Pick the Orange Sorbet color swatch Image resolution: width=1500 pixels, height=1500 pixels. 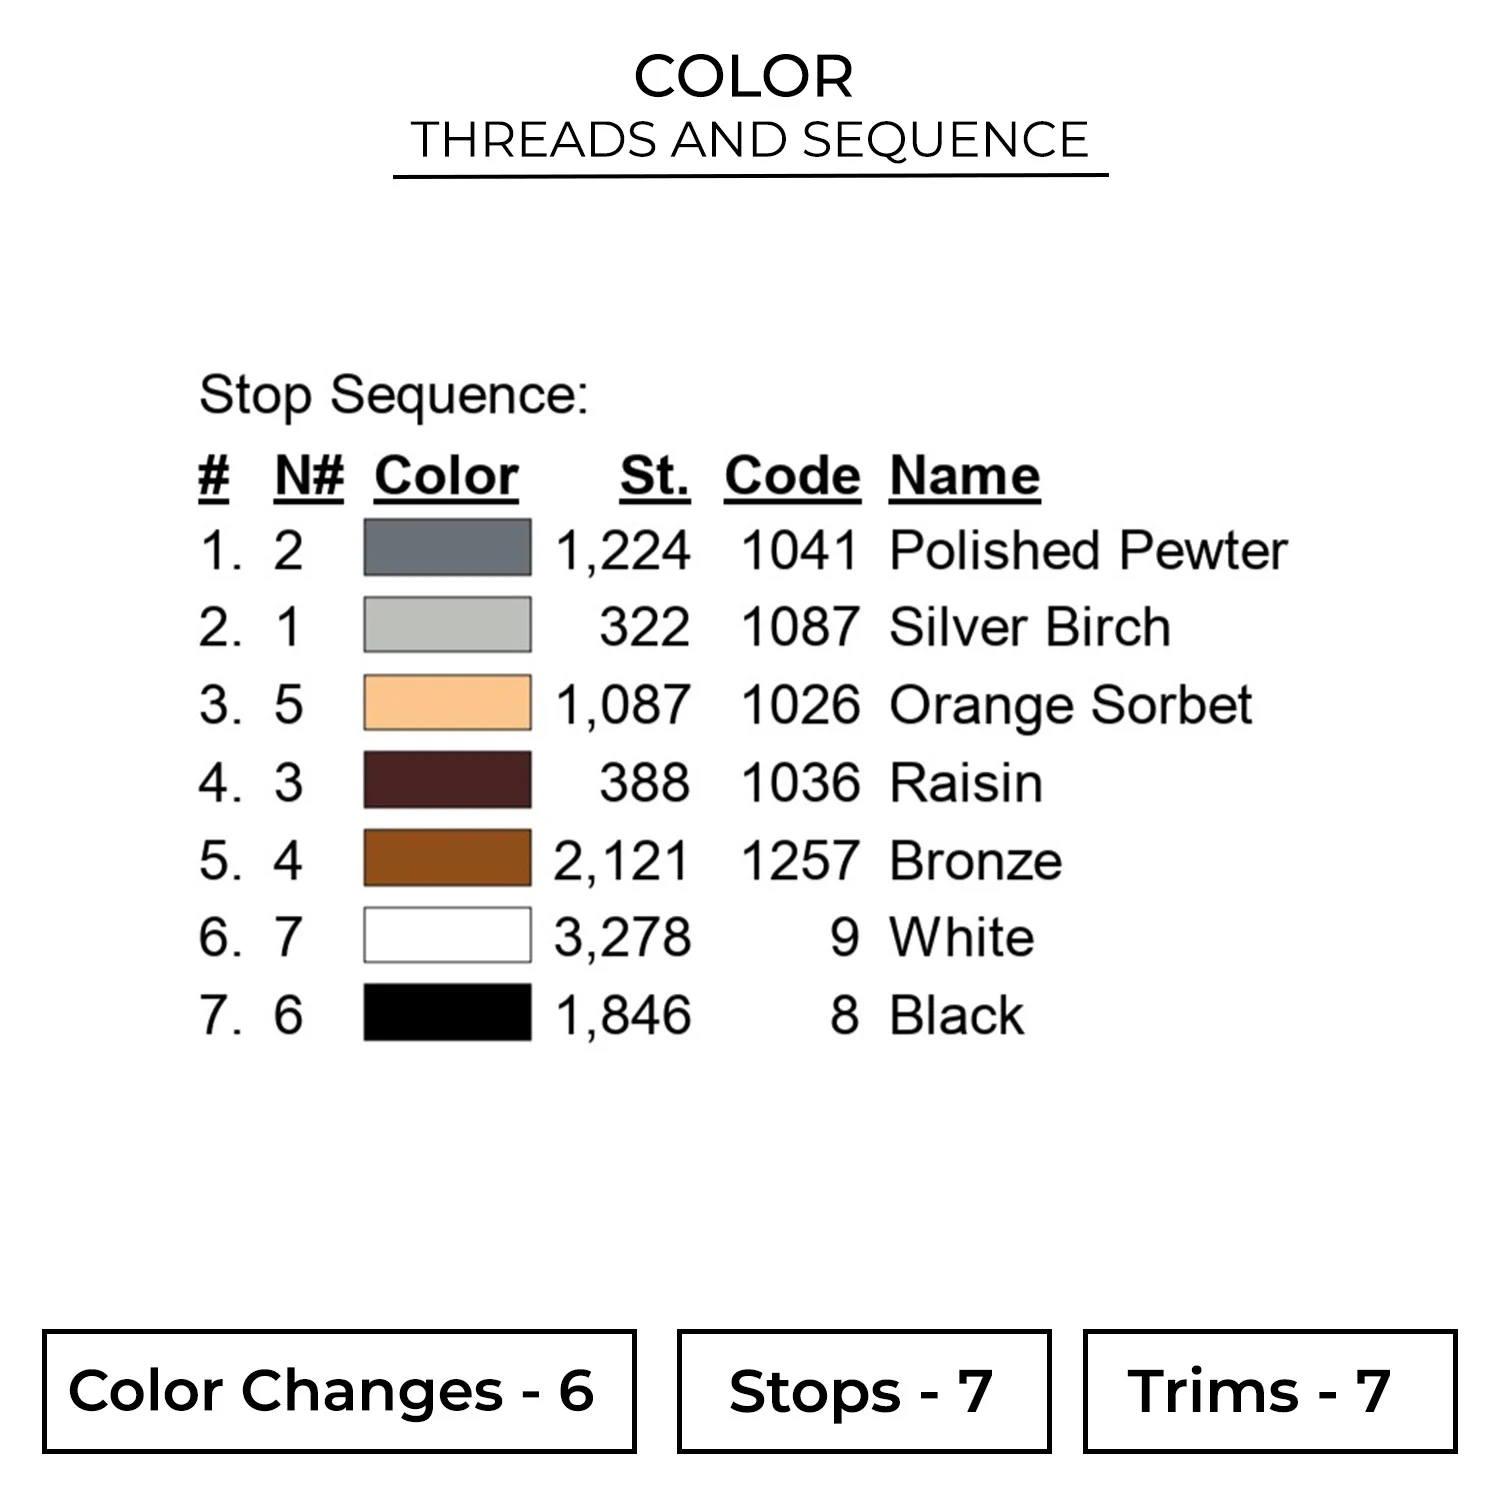tap(447, 703)
